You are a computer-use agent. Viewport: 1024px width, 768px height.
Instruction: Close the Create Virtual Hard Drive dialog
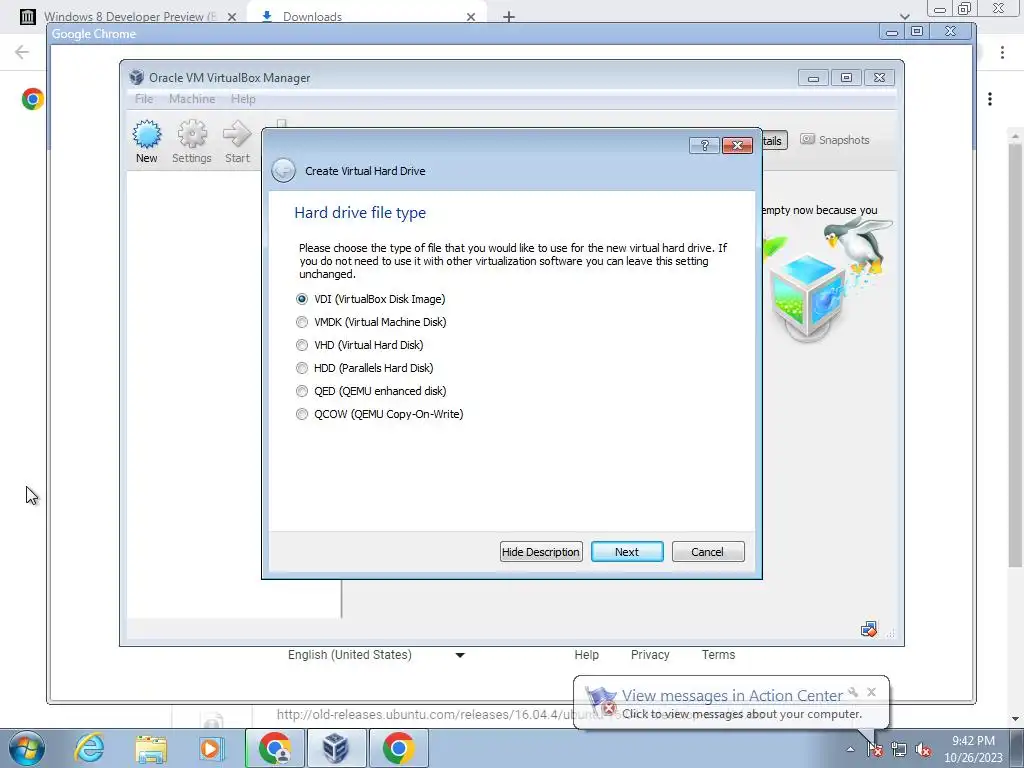pos(737,145)
